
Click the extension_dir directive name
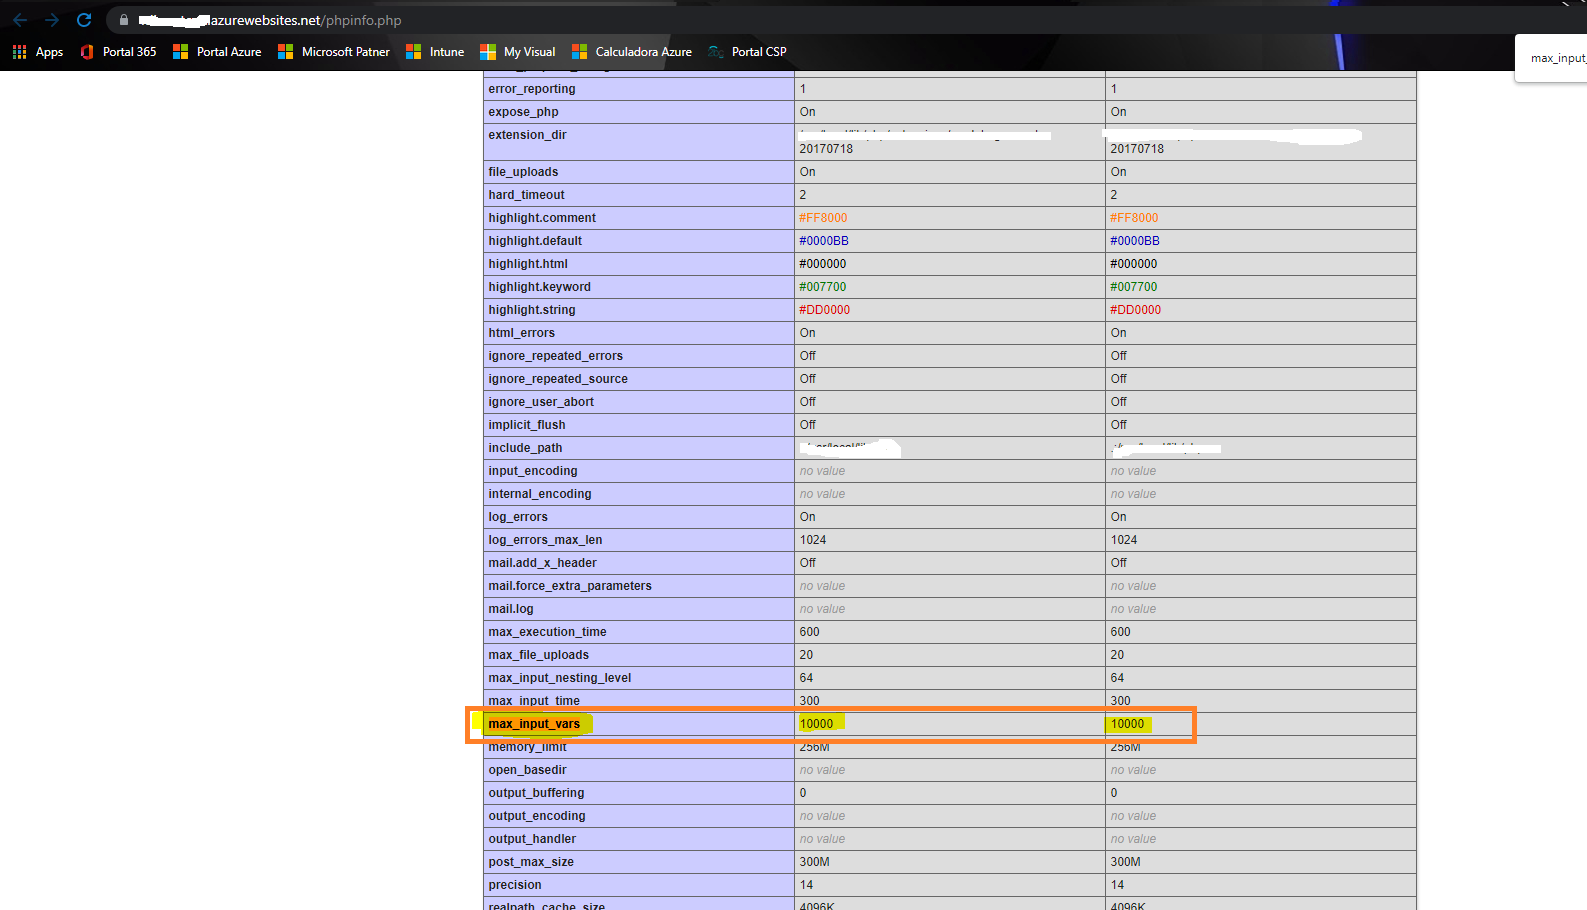527,135
